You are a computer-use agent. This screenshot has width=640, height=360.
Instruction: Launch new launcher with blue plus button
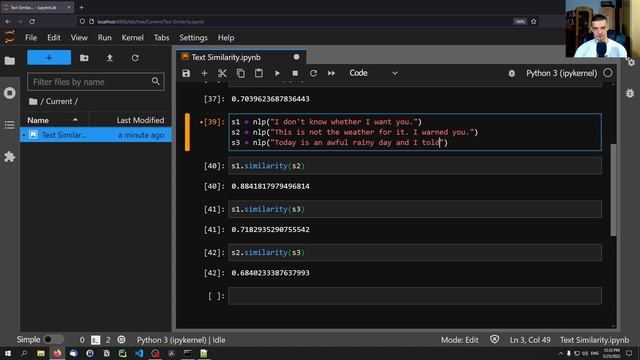click(49, 58)
